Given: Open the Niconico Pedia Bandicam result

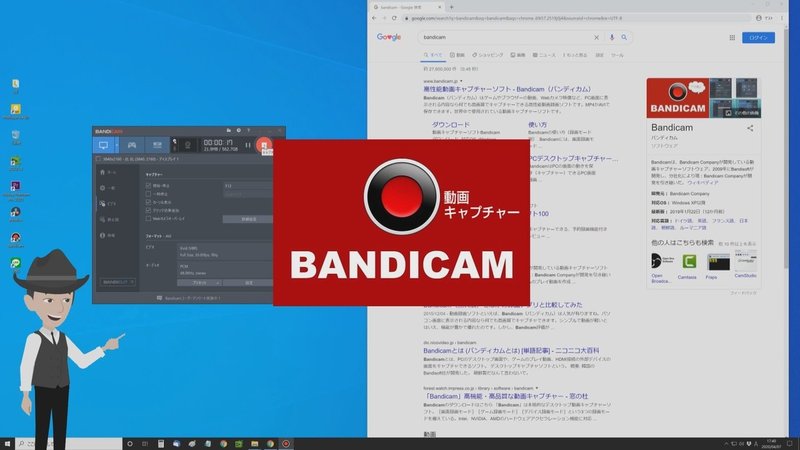Looking at the screenshot, I should tap(511, 351).
